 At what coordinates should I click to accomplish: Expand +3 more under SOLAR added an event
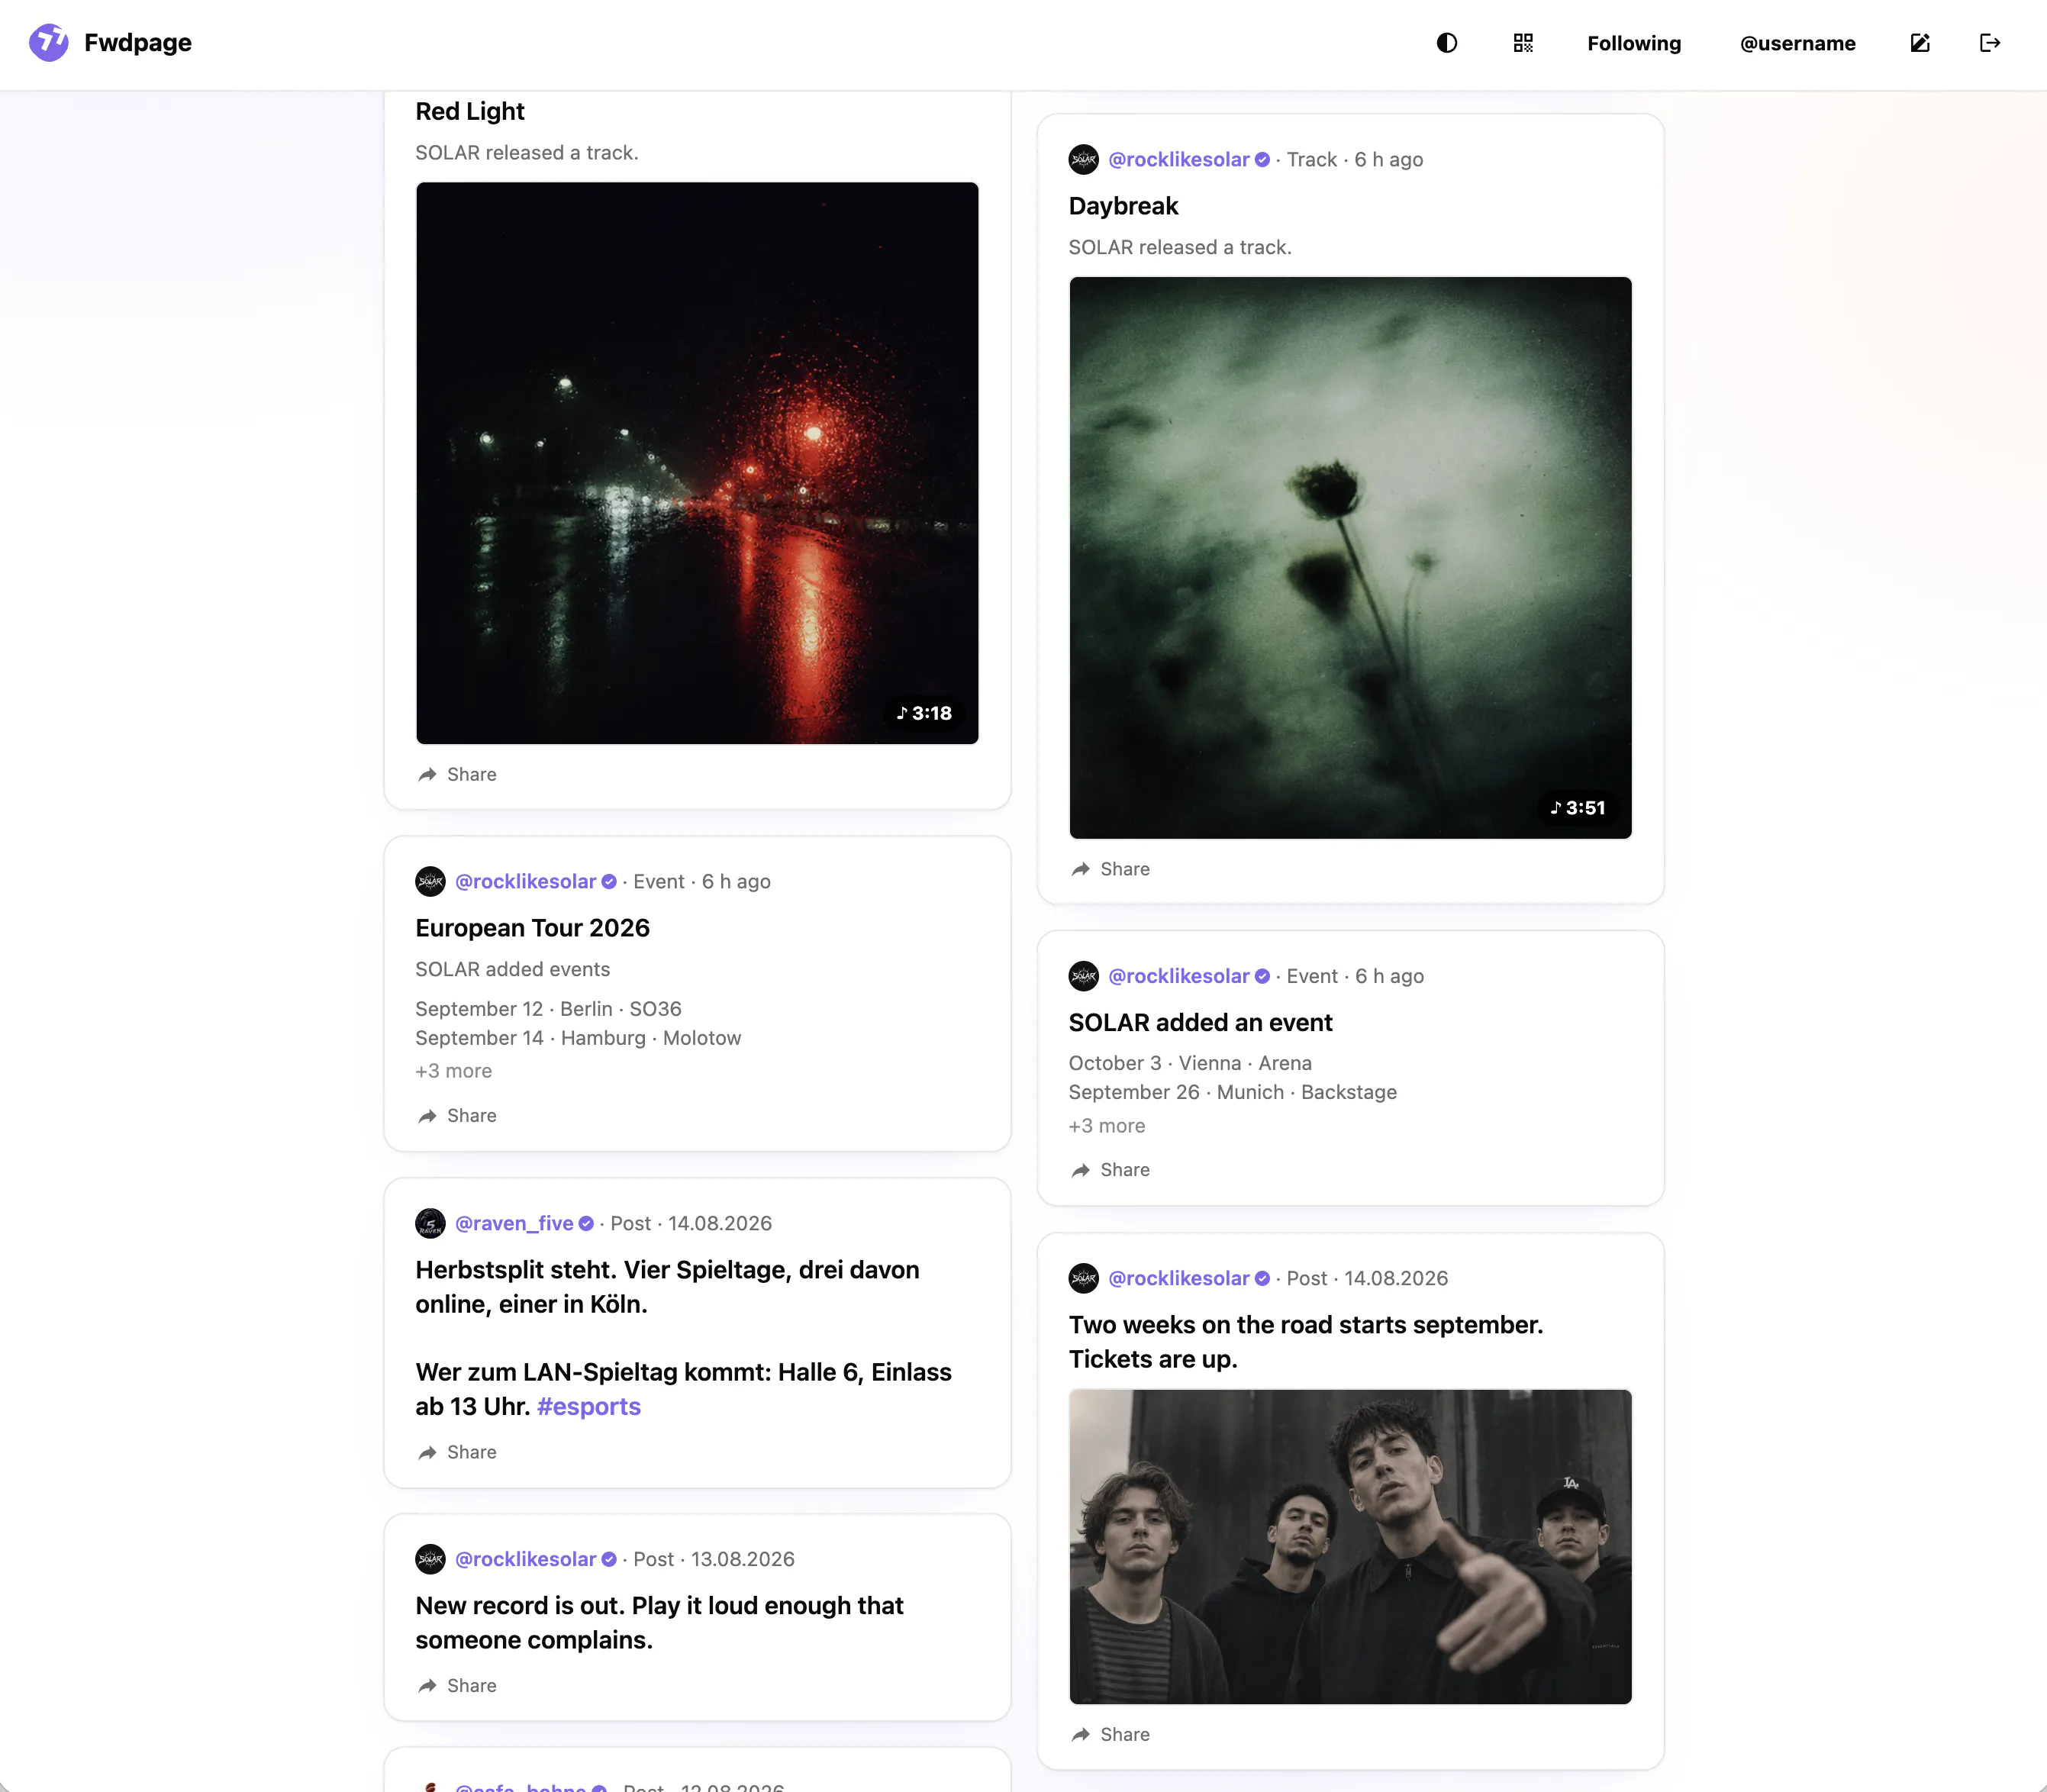pos(1107,1126)
